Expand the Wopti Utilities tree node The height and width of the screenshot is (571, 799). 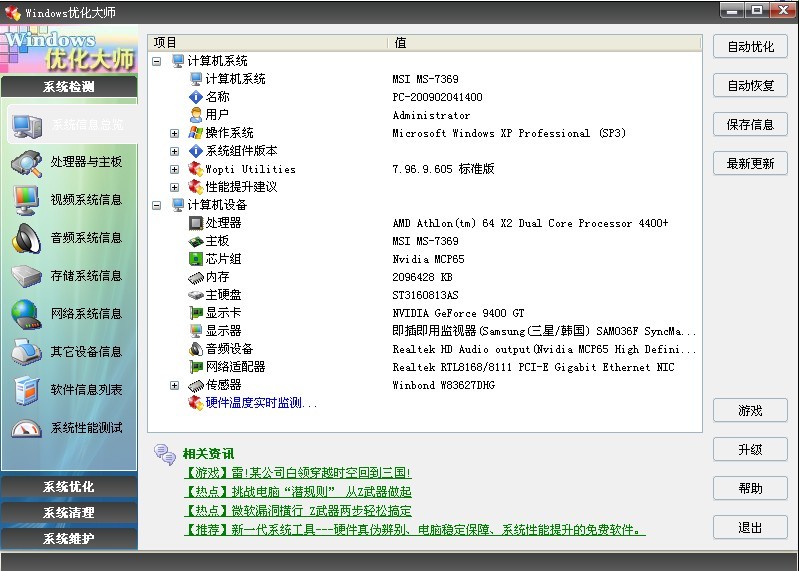click(x=175, y=170)
